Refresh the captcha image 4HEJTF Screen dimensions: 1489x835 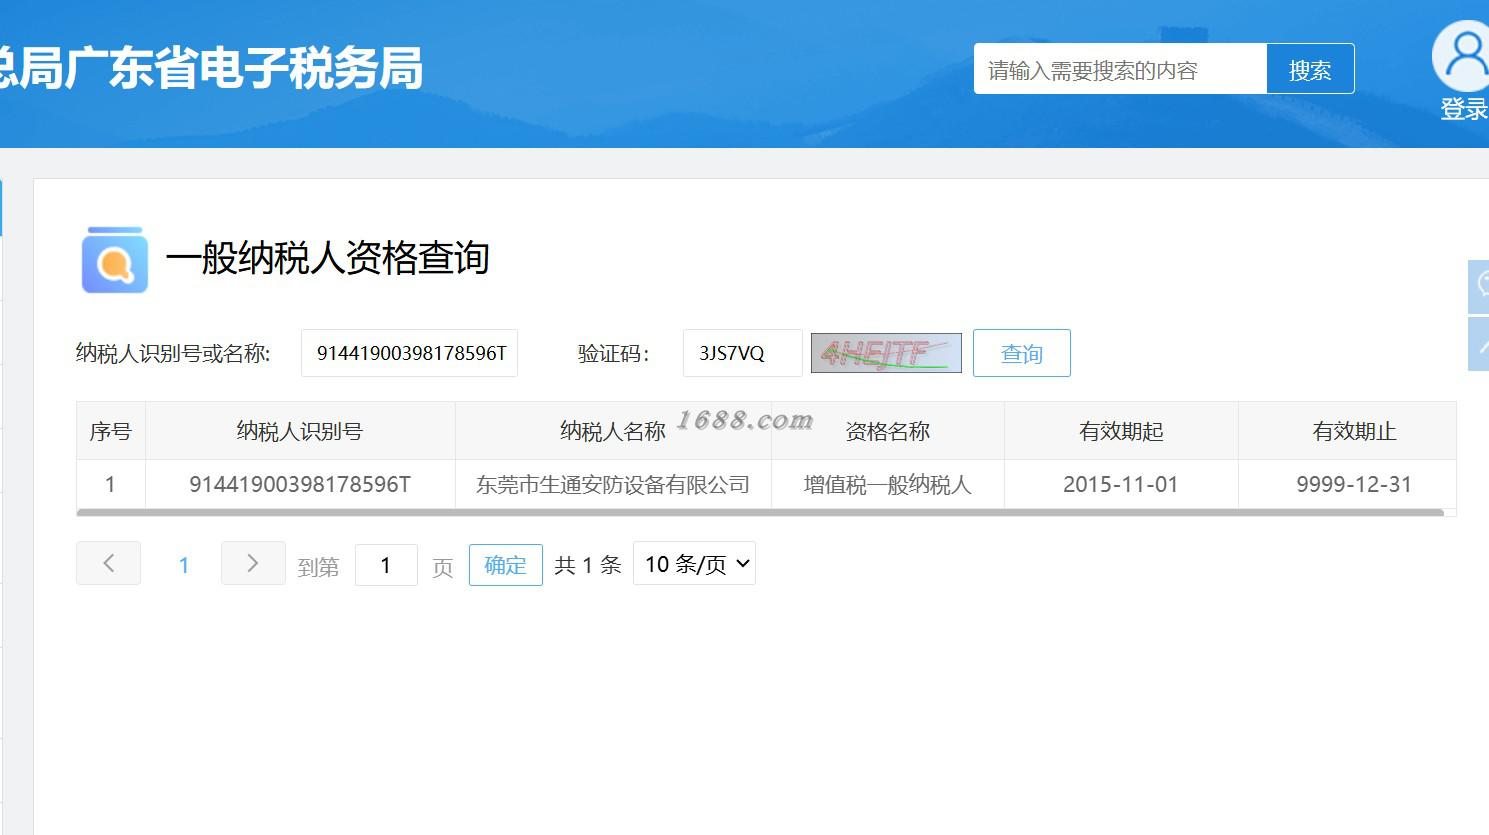click(886, 353)
